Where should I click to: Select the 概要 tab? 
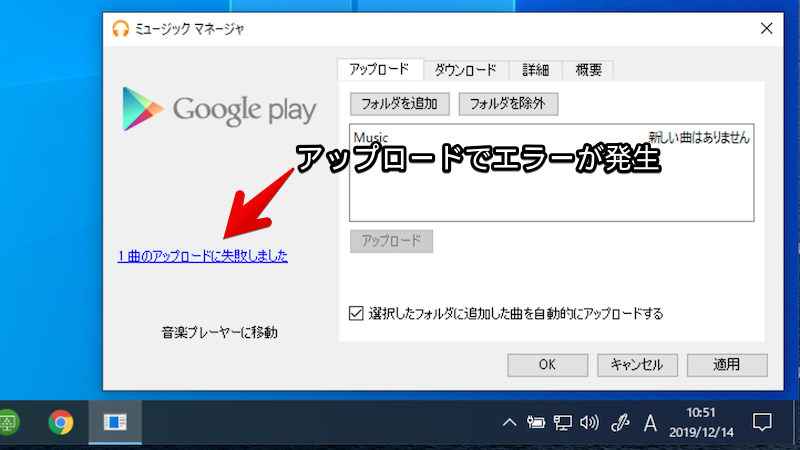(x=588, y=70)
